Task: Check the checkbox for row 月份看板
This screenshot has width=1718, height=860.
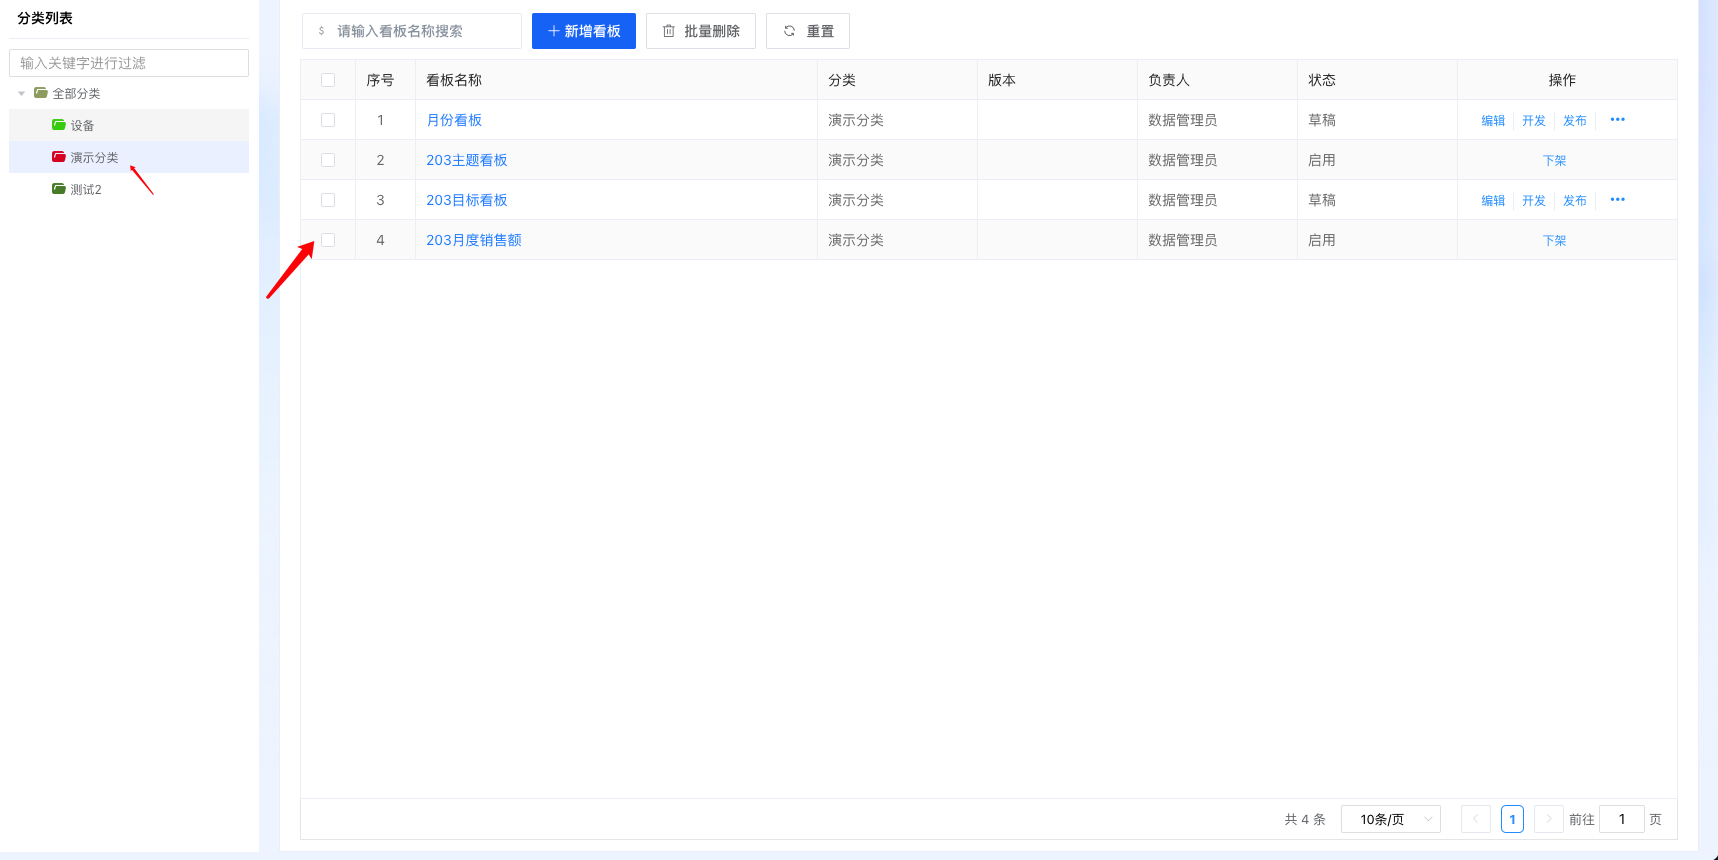Action: click(x=328, y=120)
